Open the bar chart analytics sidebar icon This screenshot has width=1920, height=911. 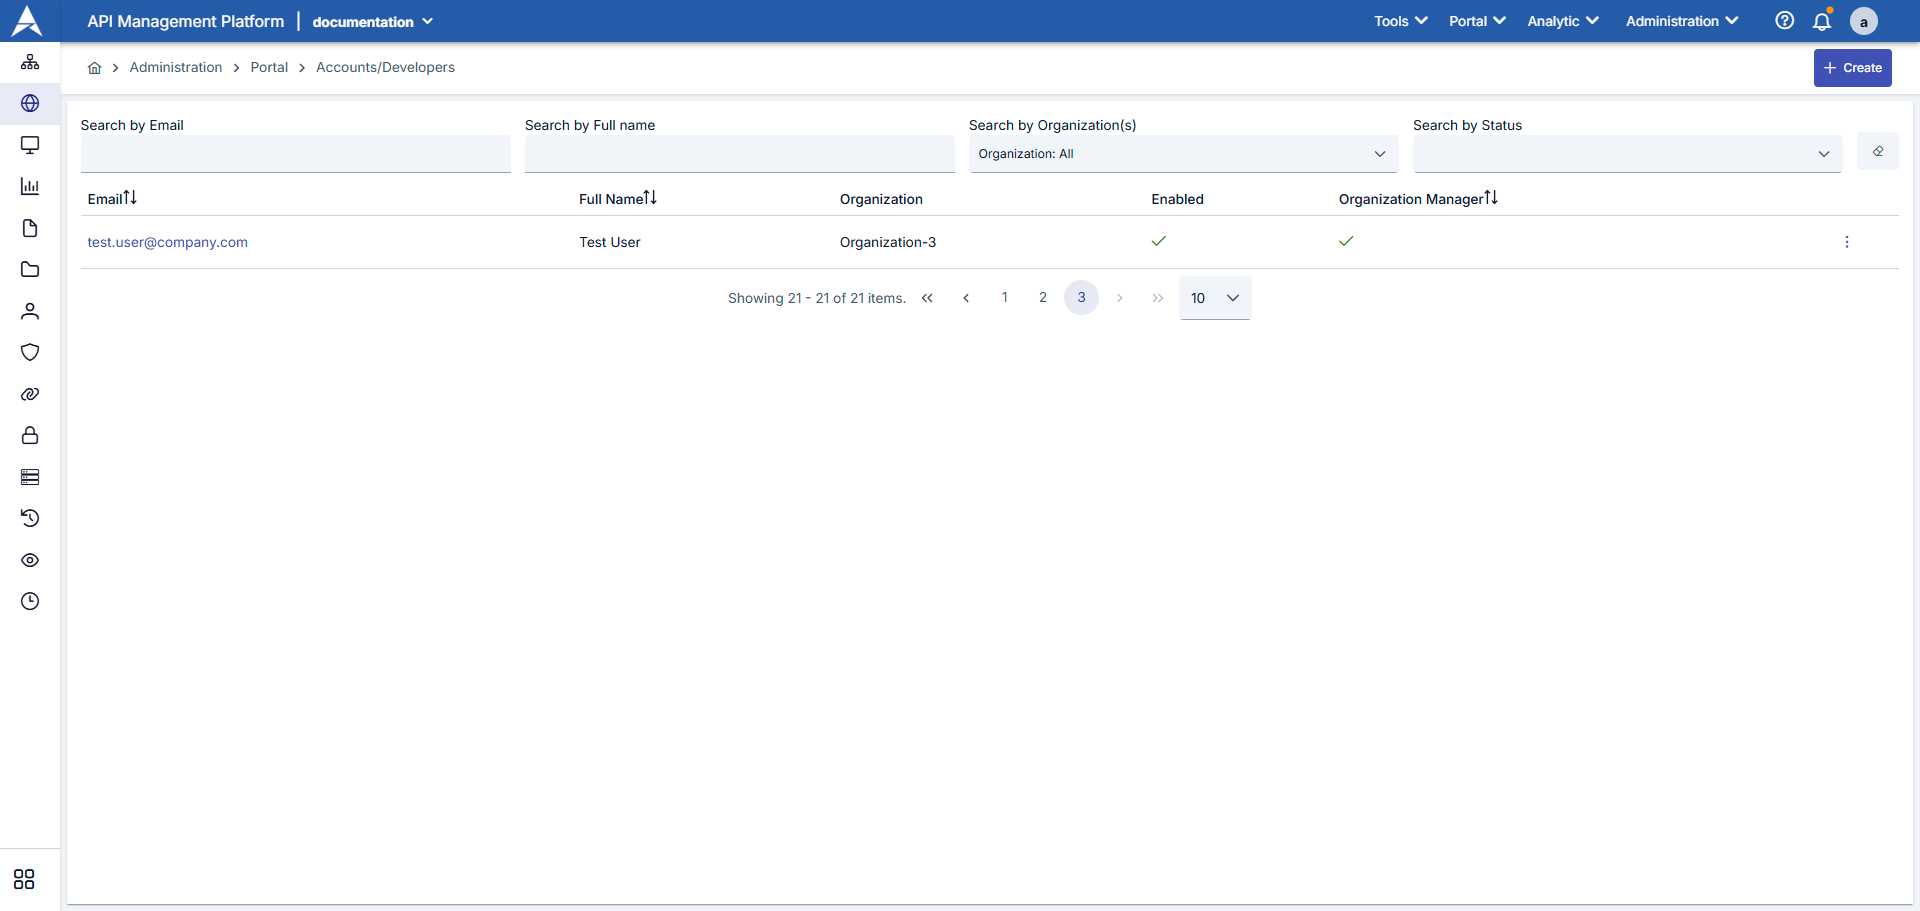click(x=30, y=187)
